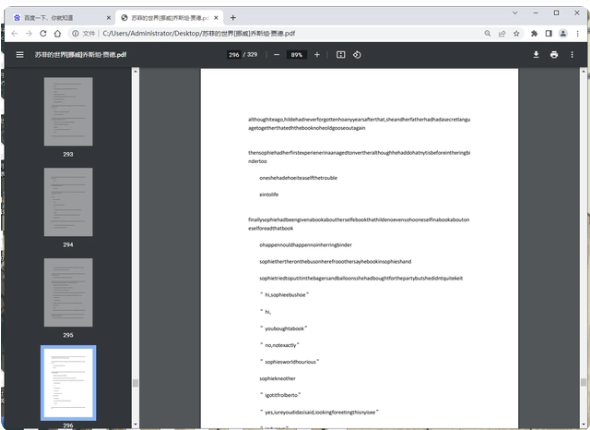The height and width of the screenshot is (430, 590).
Task: Click the zoom in plus button
Action: [x=317, y=55]
